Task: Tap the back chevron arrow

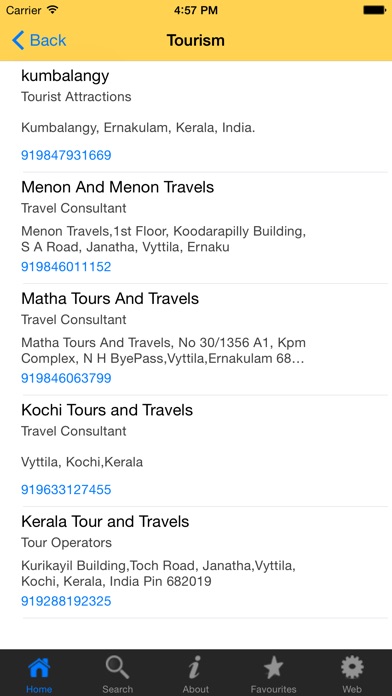Action: [x=18, y=40]
